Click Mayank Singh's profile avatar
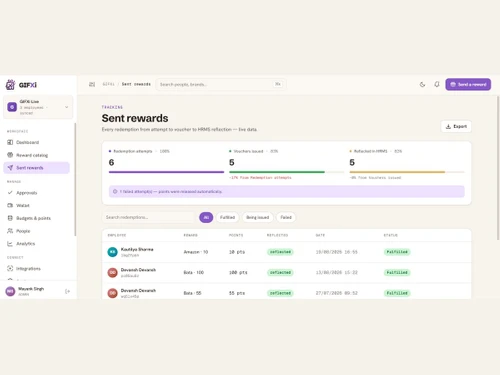Viewport: 500px width, 375px height. tap(10, 291)
